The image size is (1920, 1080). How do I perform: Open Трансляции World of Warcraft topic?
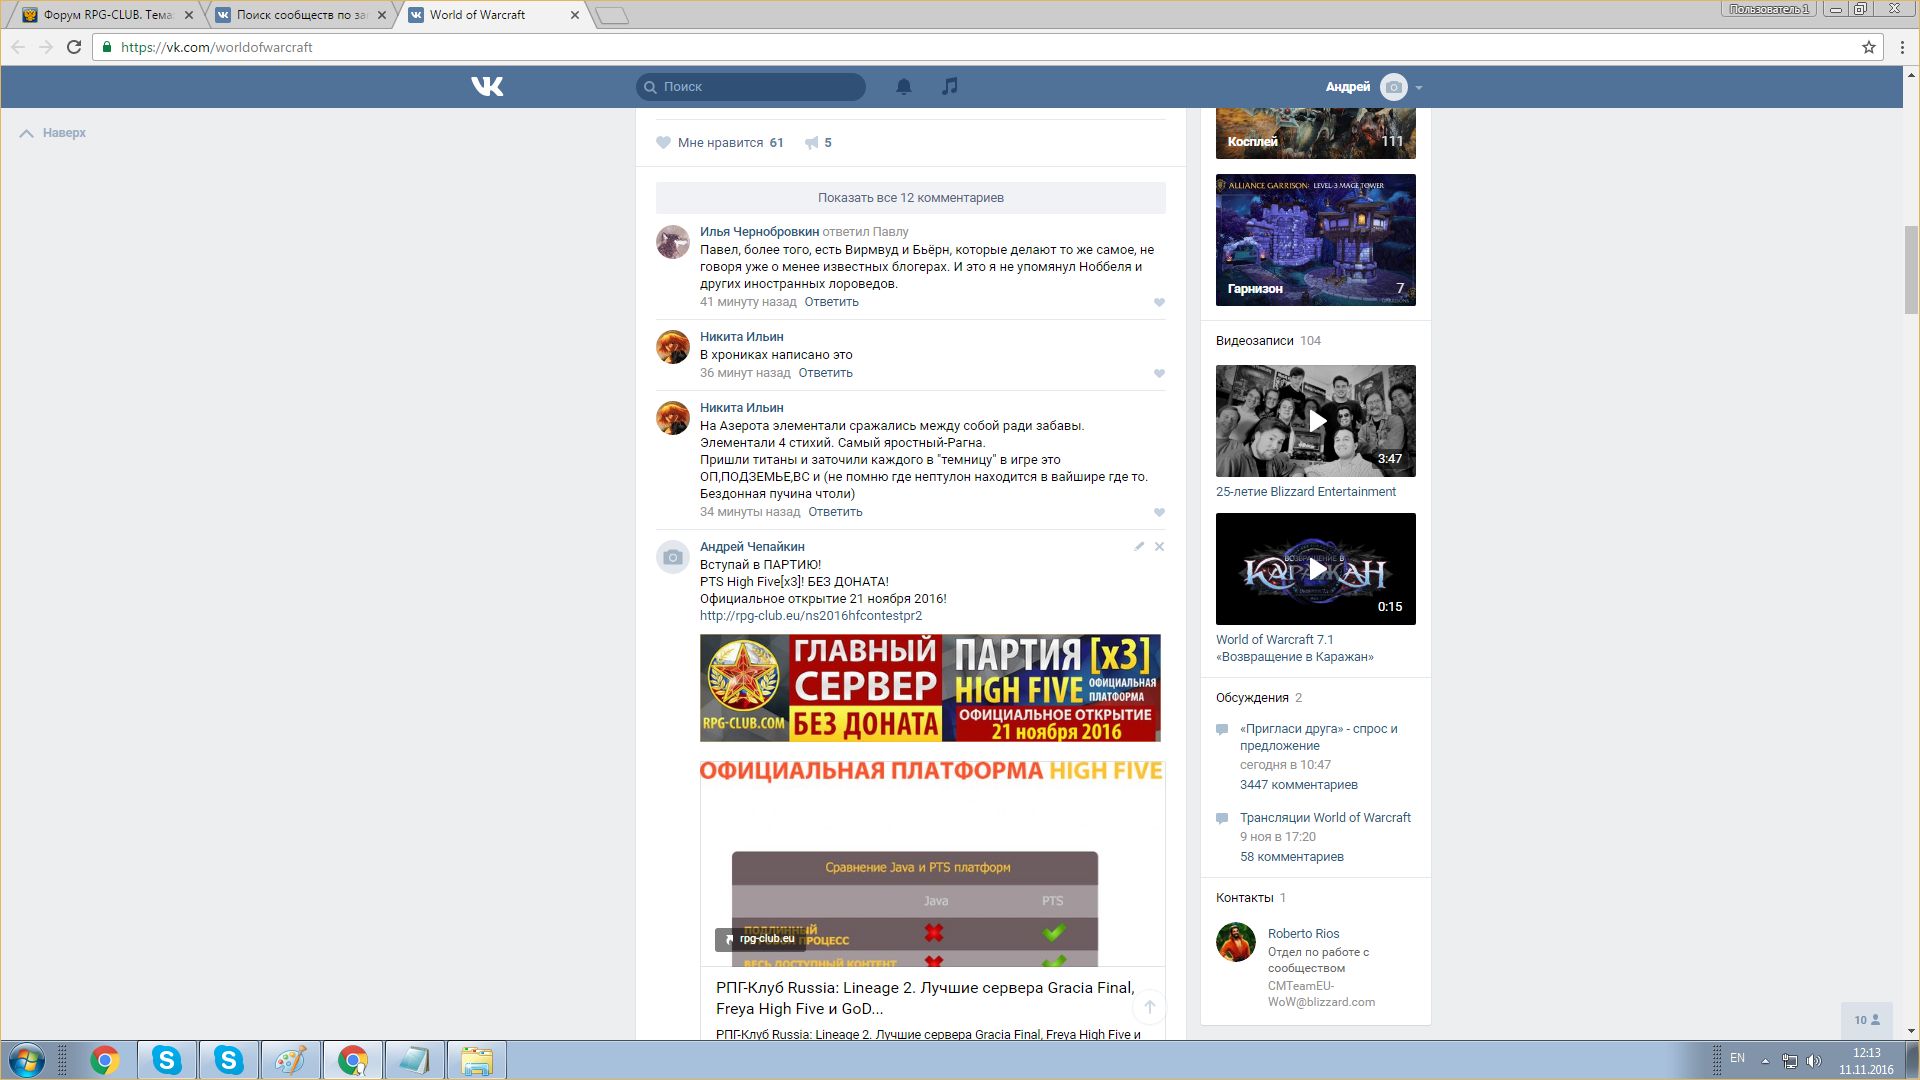(x=1325, y=818)
